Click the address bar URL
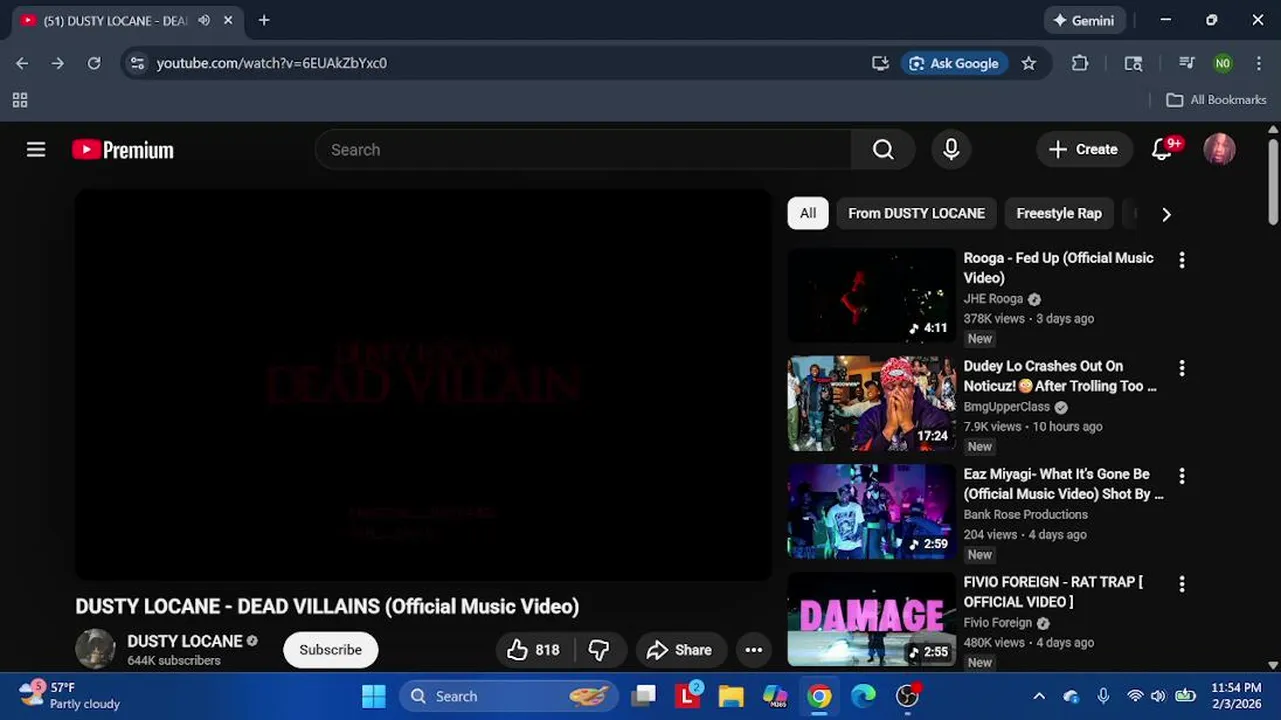The image size is (1281, 720). point(272,63)
